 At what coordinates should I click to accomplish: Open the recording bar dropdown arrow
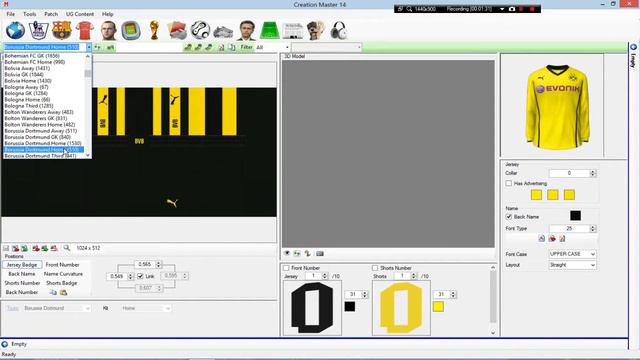pos(502,9)
